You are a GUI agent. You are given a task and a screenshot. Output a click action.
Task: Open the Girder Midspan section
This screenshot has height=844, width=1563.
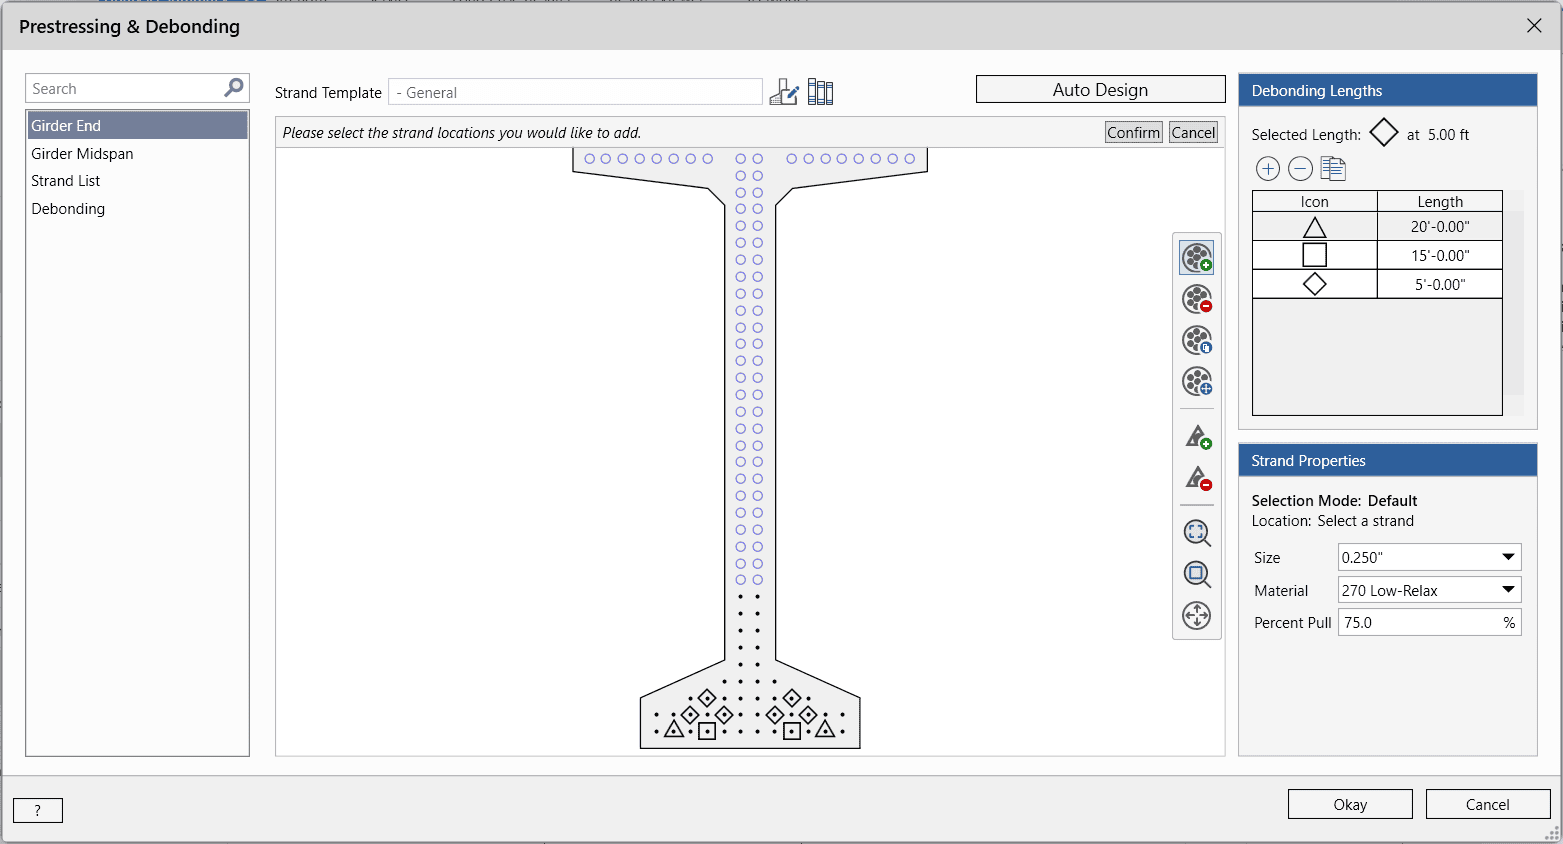tap(82, 153)
